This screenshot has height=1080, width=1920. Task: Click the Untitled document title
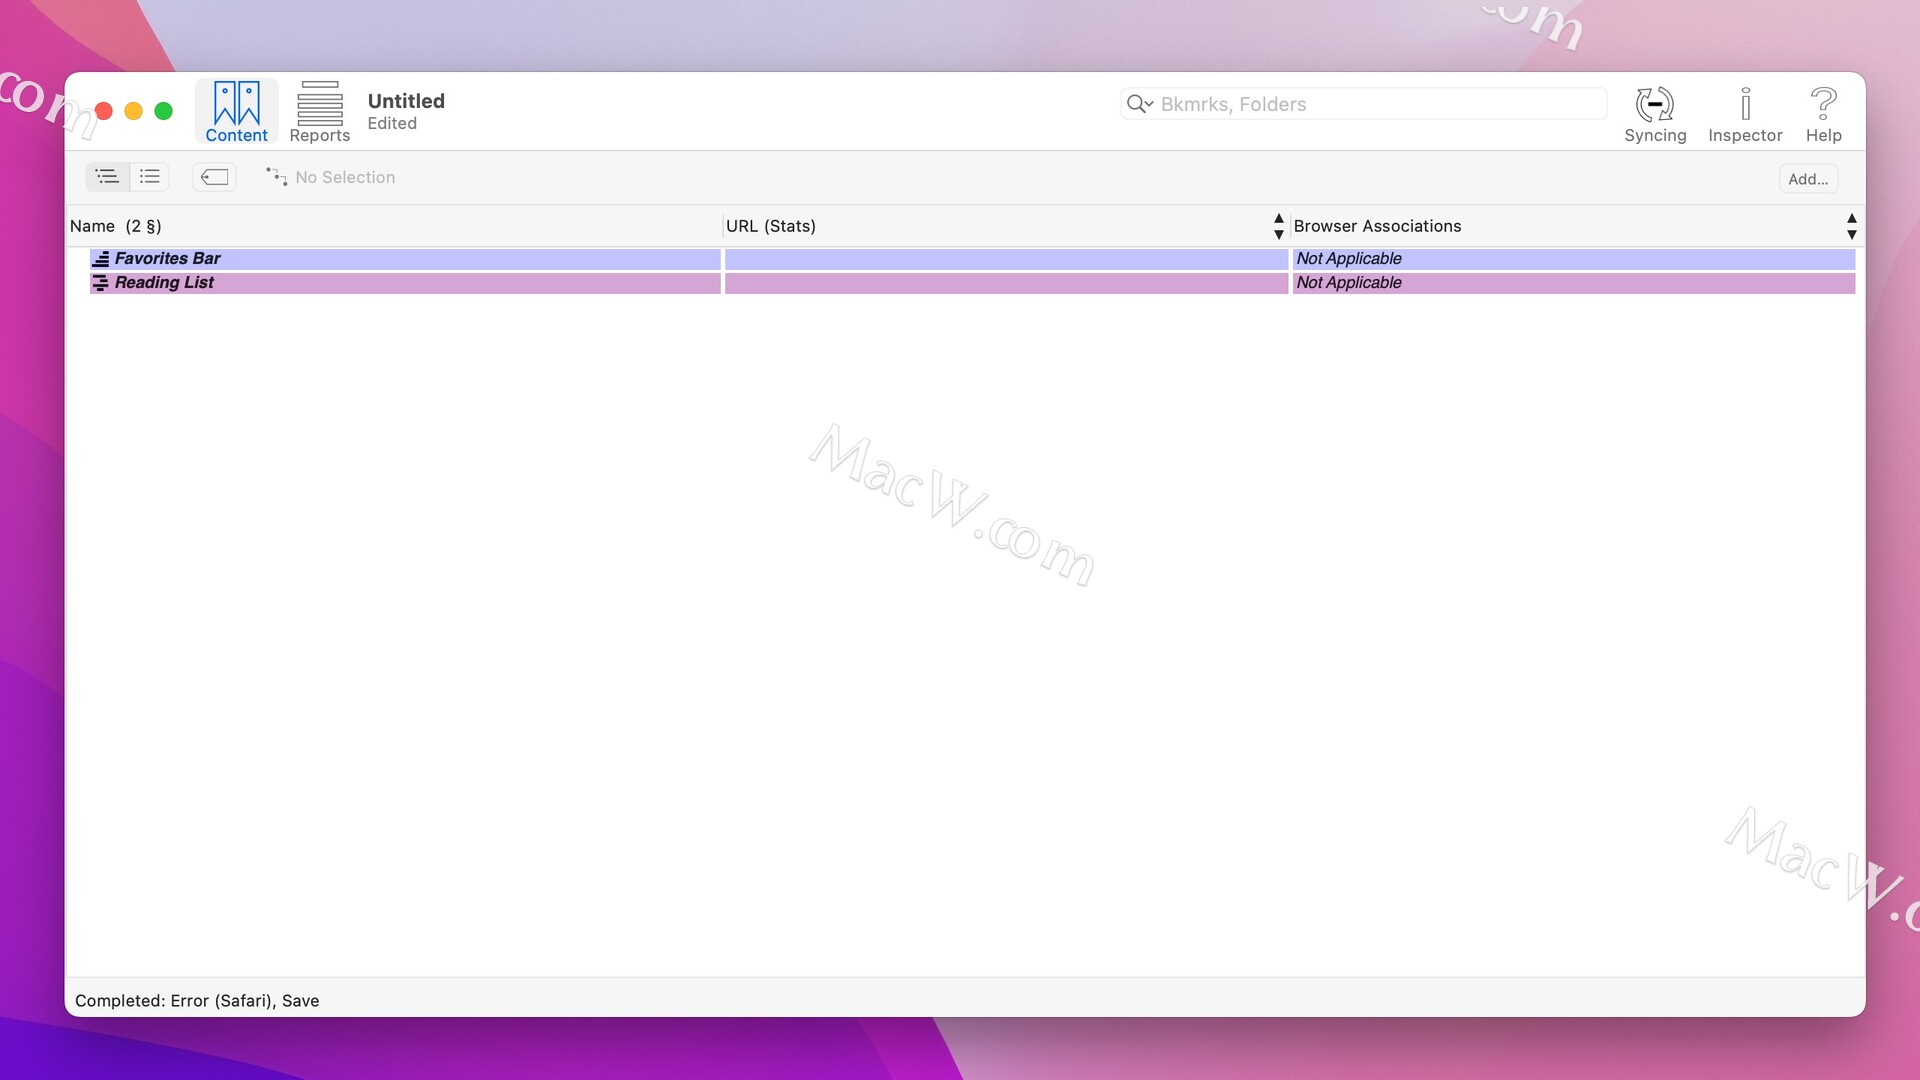tap(406, 101)
